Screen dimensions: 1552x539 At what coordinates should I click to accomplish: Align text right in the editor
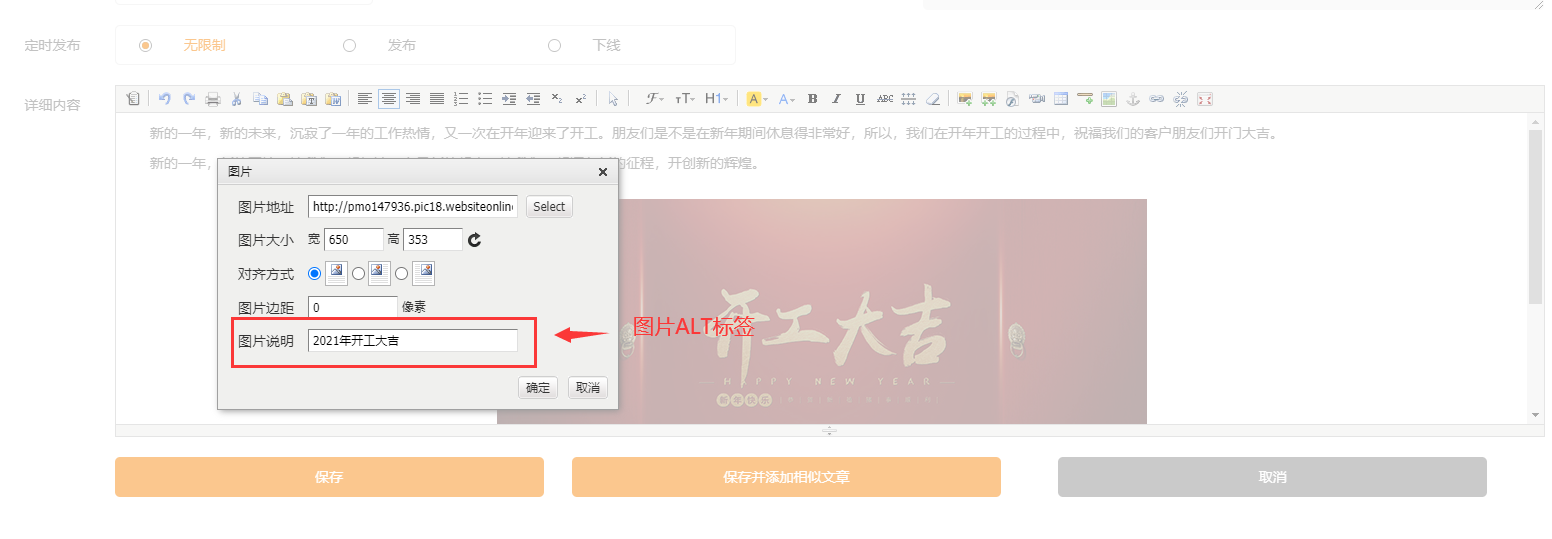pos(413,99)
